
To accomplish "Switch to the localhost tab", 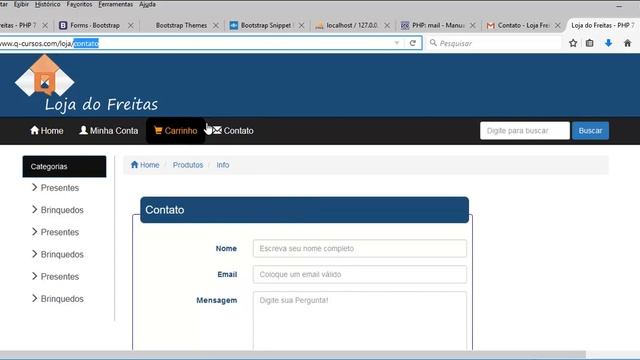I will coord(352,25).
